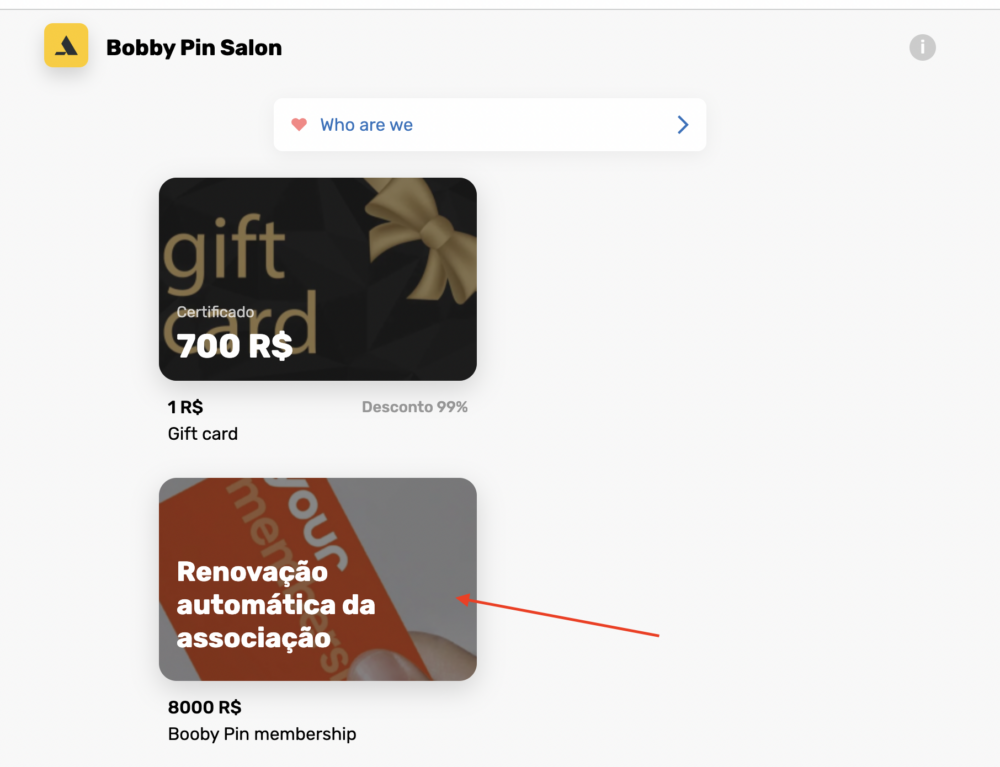Select the "8000 R$" membership price
Viewport: 1000px width, 767px height.
(x=205, y=707)
